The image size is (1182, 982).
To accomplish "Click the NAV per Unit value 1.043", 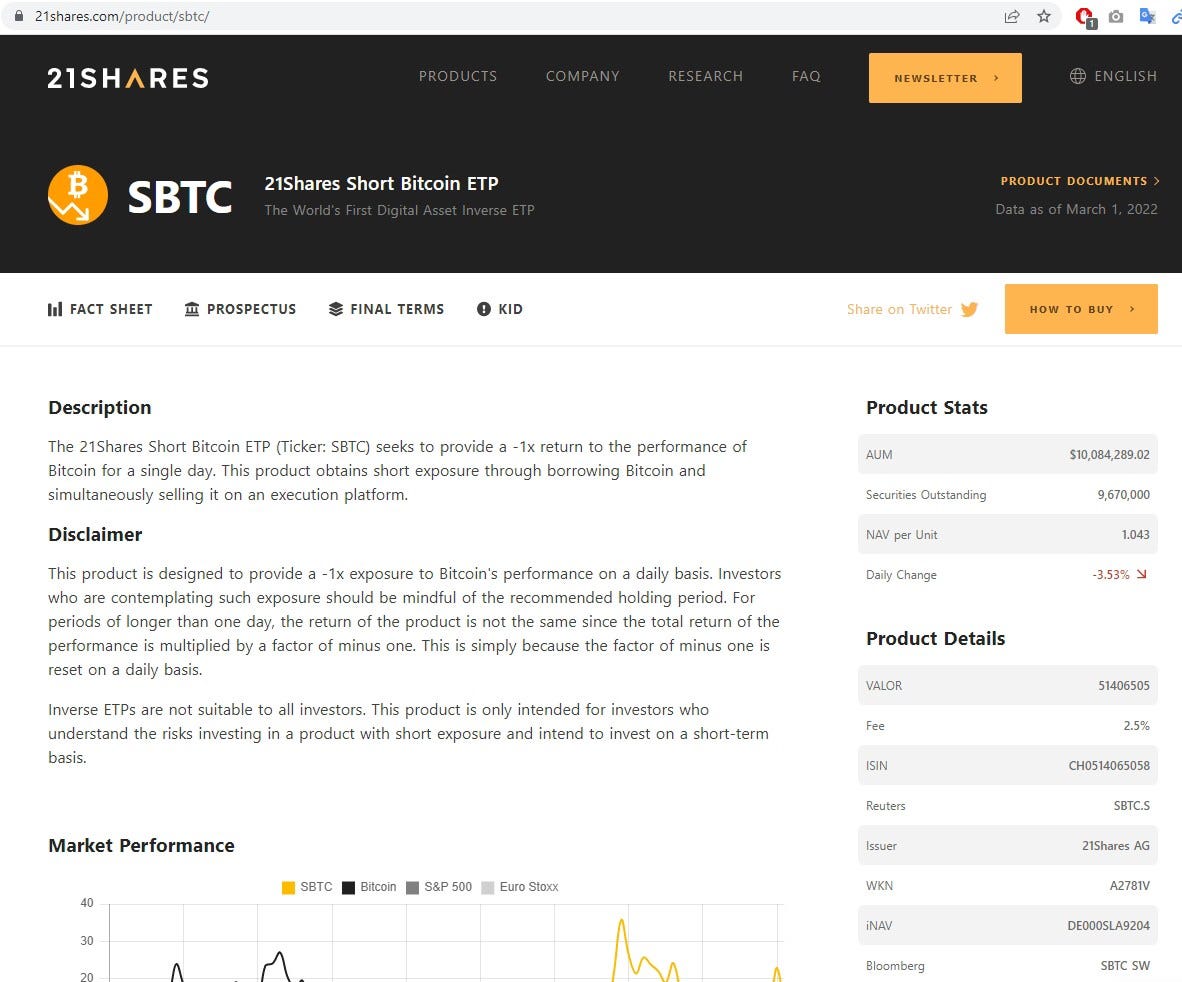I will [x=1135, y=534].
